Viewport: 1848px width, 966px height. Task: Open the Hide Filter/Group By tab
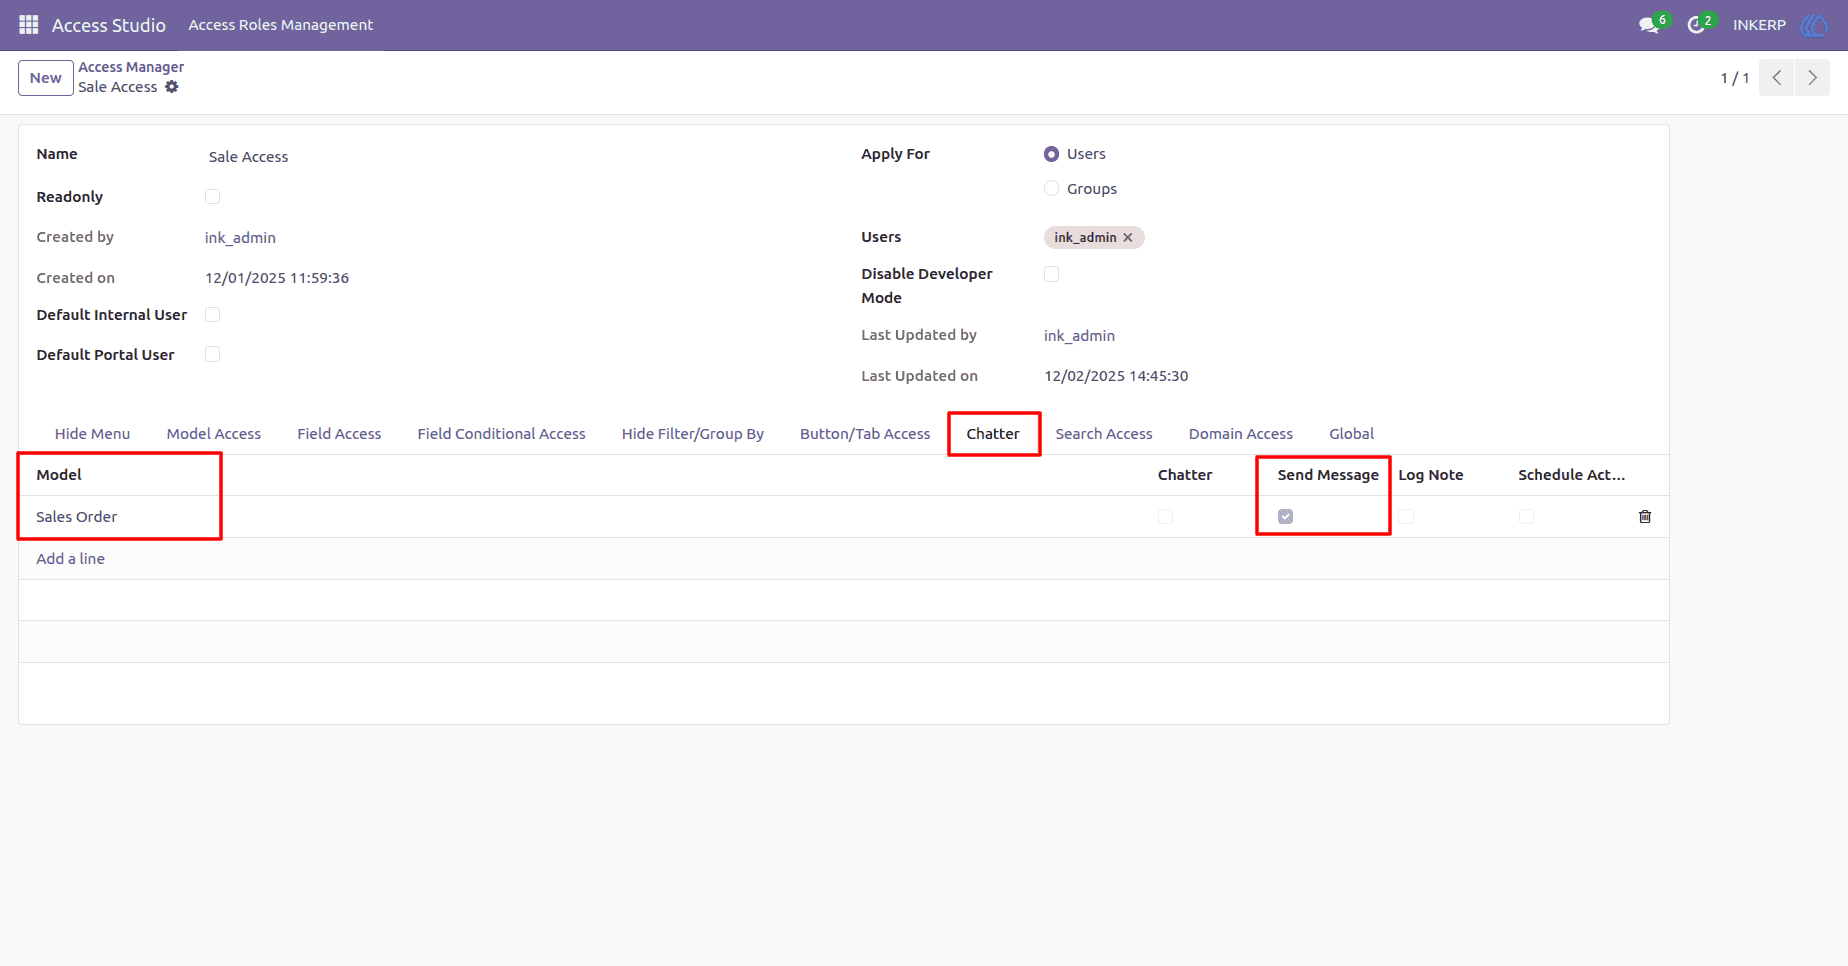pyautogui.click(x=693, y=434)
